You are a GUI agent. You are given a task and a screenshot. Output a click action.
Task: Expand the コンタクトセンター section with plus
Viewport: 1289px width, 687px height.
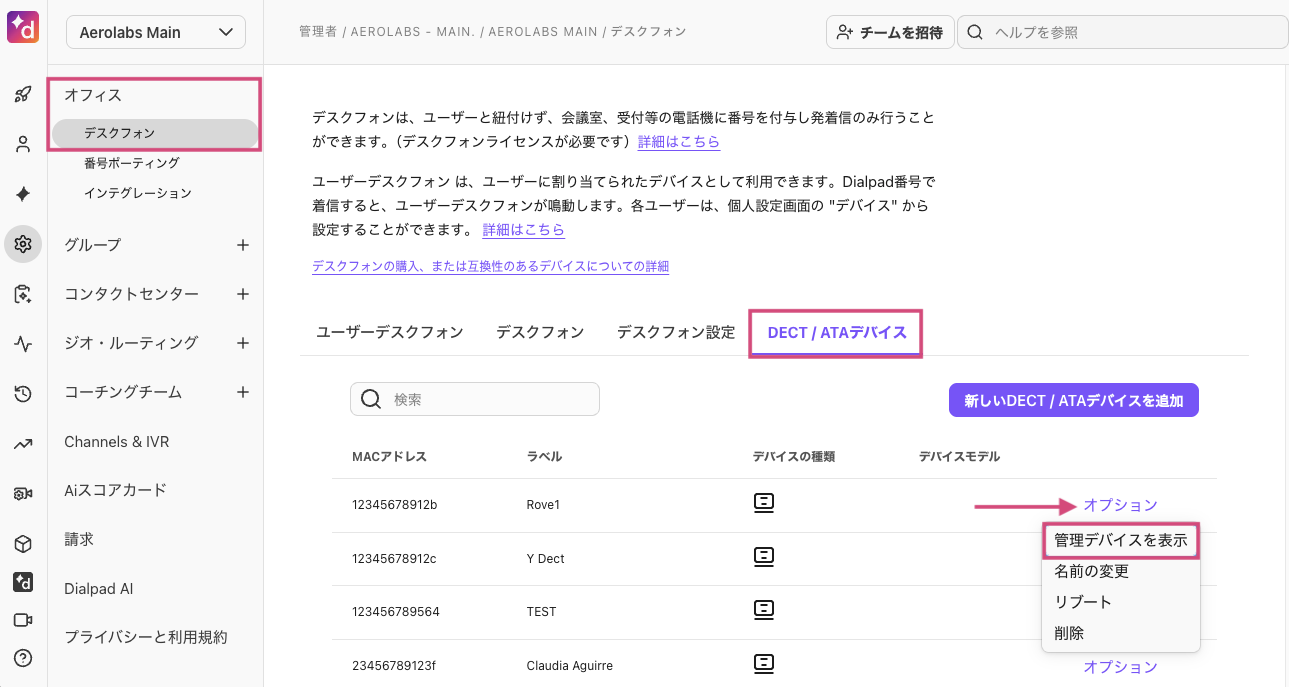242,294
